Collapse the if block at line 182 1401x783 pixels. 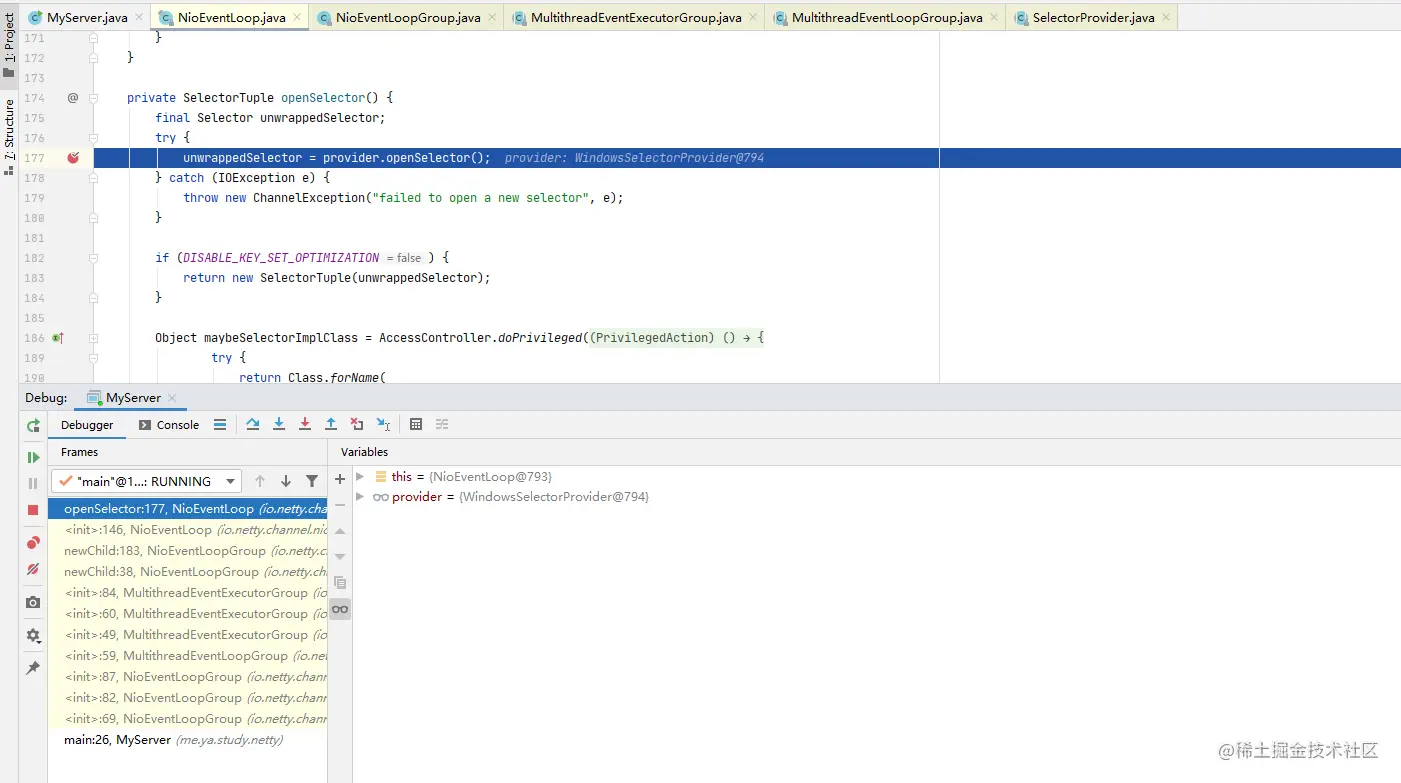93,258
